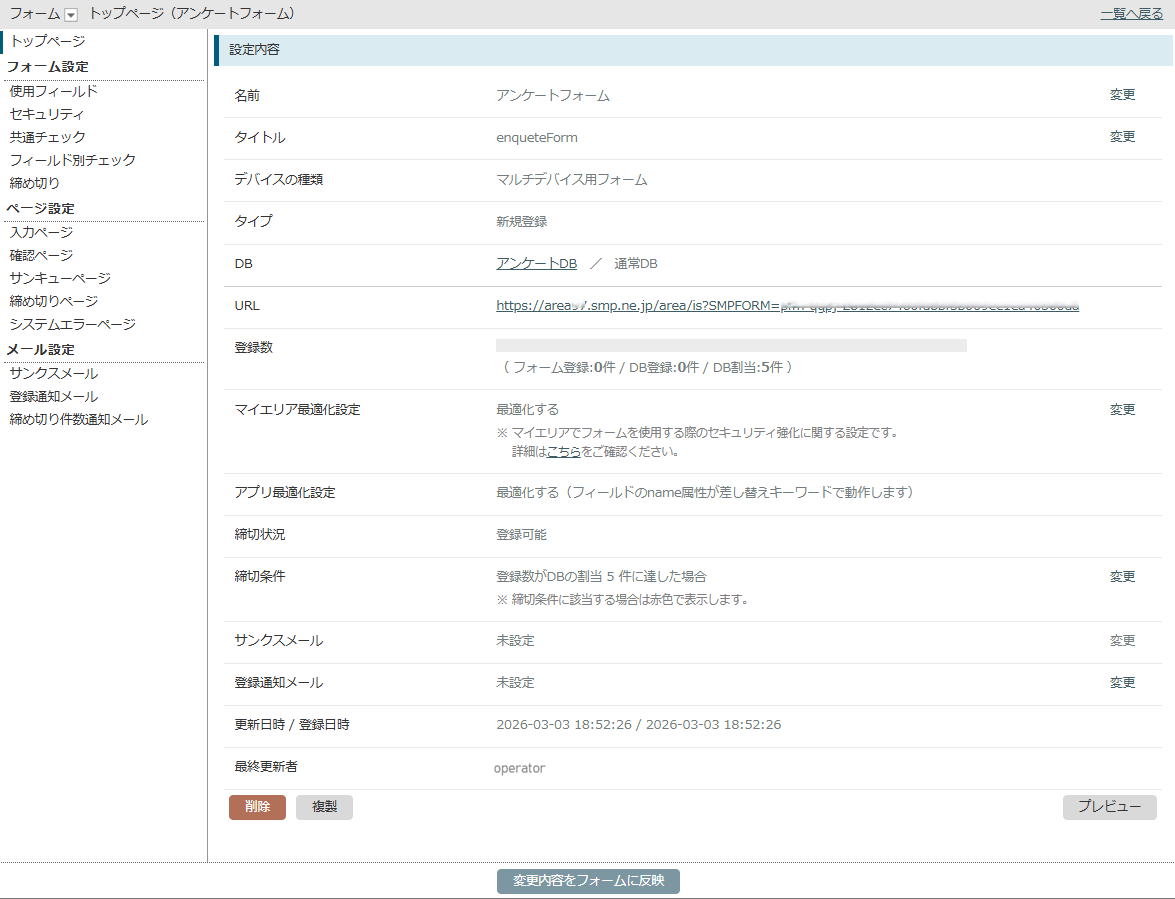Click the registration count progress bar
The height and width of the screenshot is (899, 1175).
[x=731, y=345]
